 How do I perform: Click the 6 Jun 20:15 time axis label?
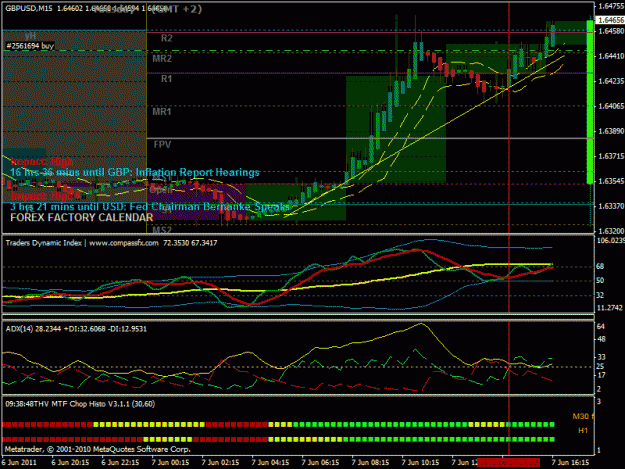point(70,463)
